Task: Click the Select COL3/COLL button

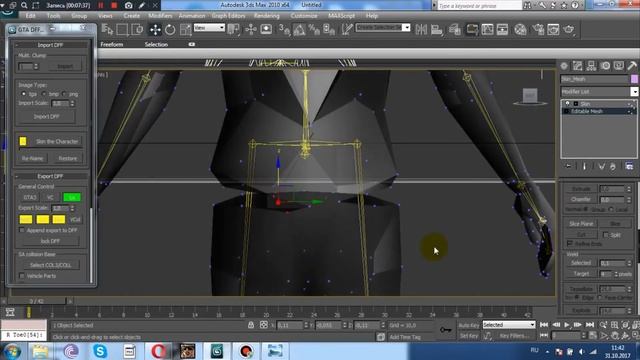Action: coord(50,265)
